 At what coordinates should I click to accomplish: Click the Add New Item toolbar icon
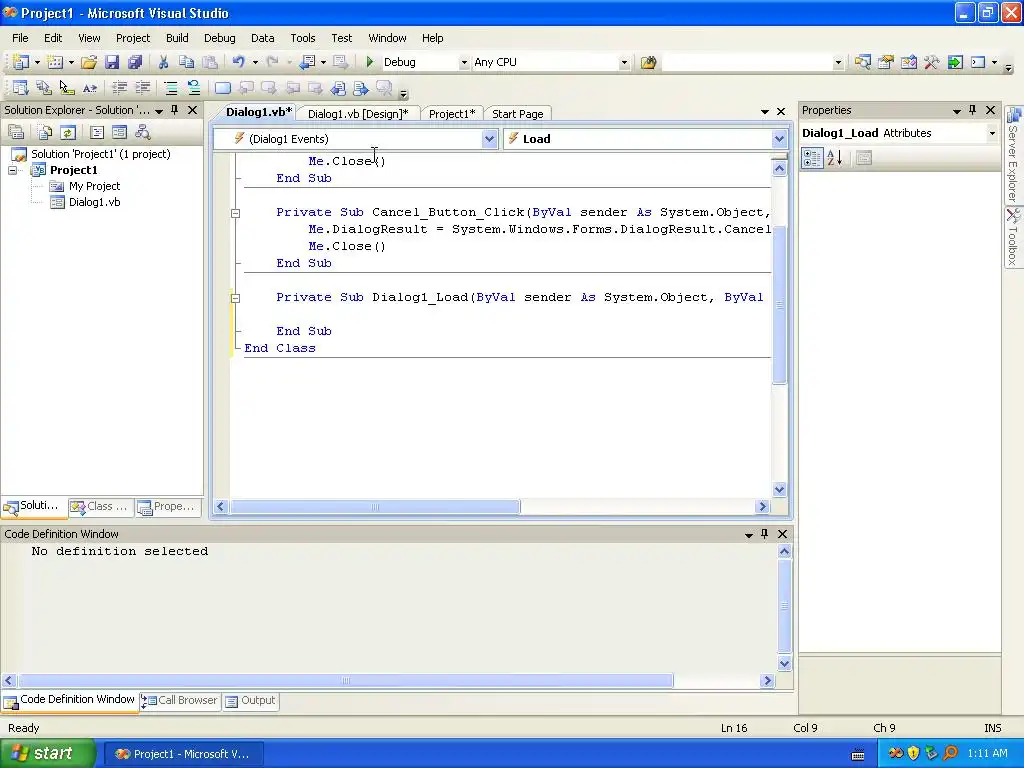(56, 62)
